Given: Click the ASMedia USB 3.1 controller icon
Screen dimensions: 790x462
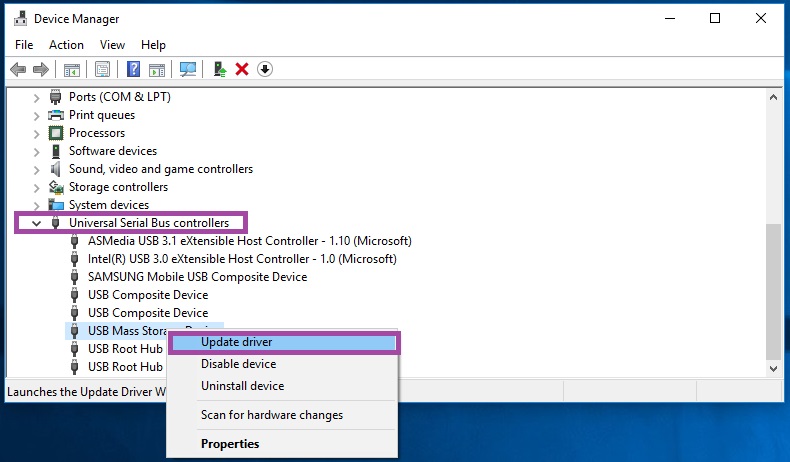Looking at the screenshot, I should (x=75, y=241).
